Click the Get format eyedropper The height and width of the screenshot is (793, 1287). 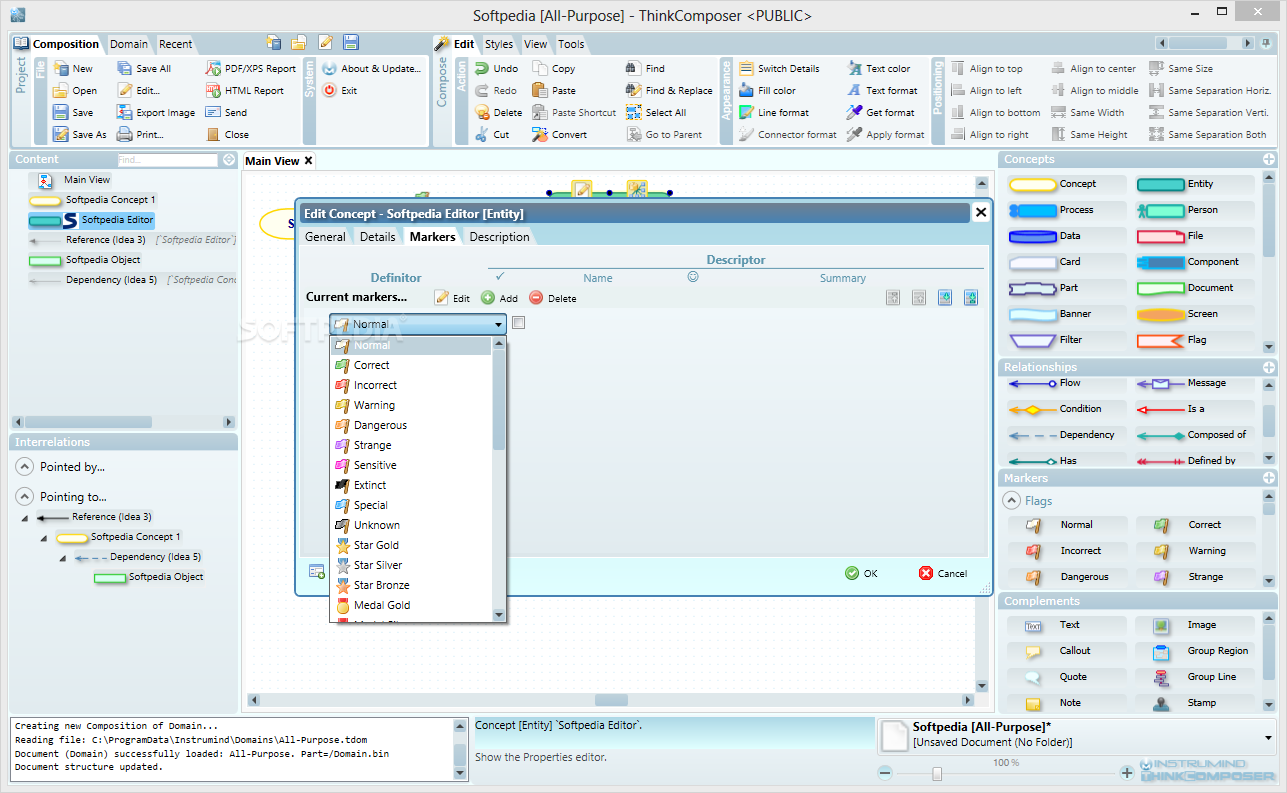[854, 113]
